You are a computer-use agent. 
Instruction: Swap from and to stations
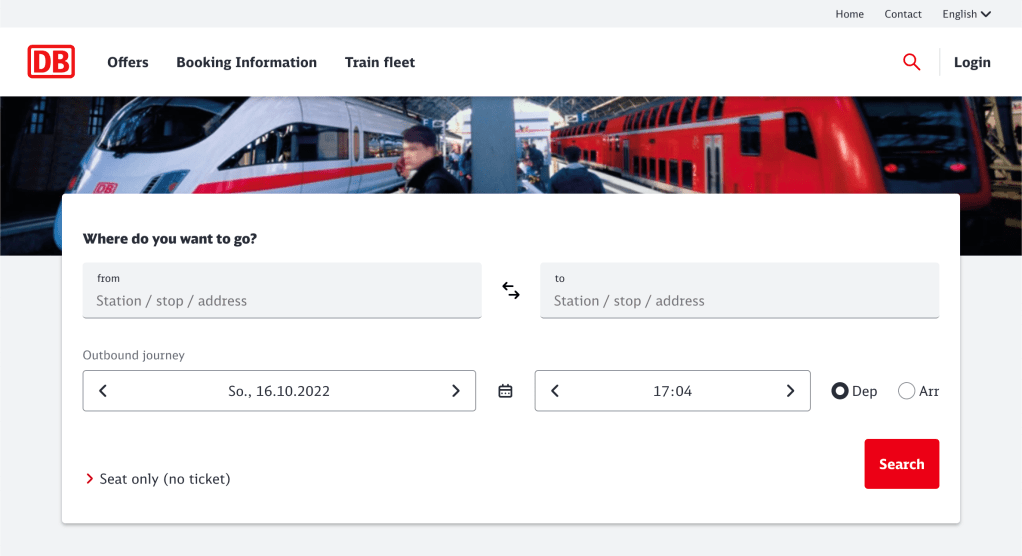pyautogui.click(x=511, y=291)
